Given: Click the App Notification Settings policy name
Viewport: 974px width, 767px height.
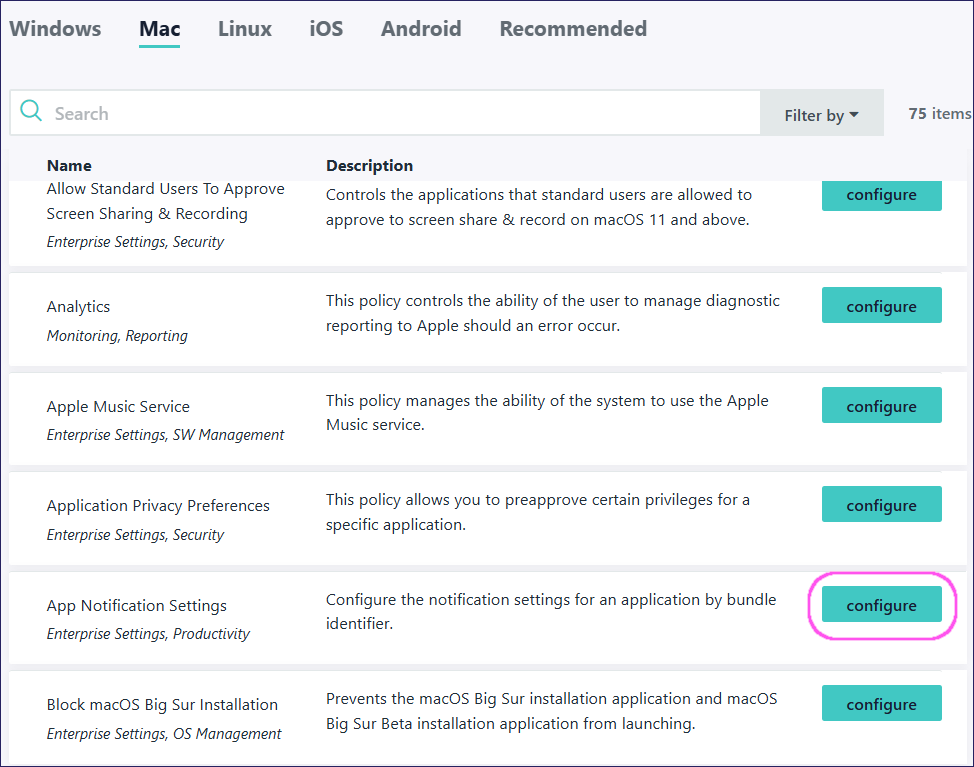Looking at the screenshot, I should (x=137, y=606).
